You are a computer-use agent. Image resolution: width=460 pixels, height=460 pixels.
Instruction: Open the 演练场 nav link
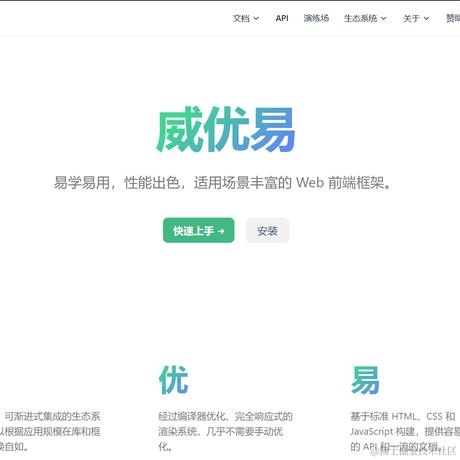(316, 18)
